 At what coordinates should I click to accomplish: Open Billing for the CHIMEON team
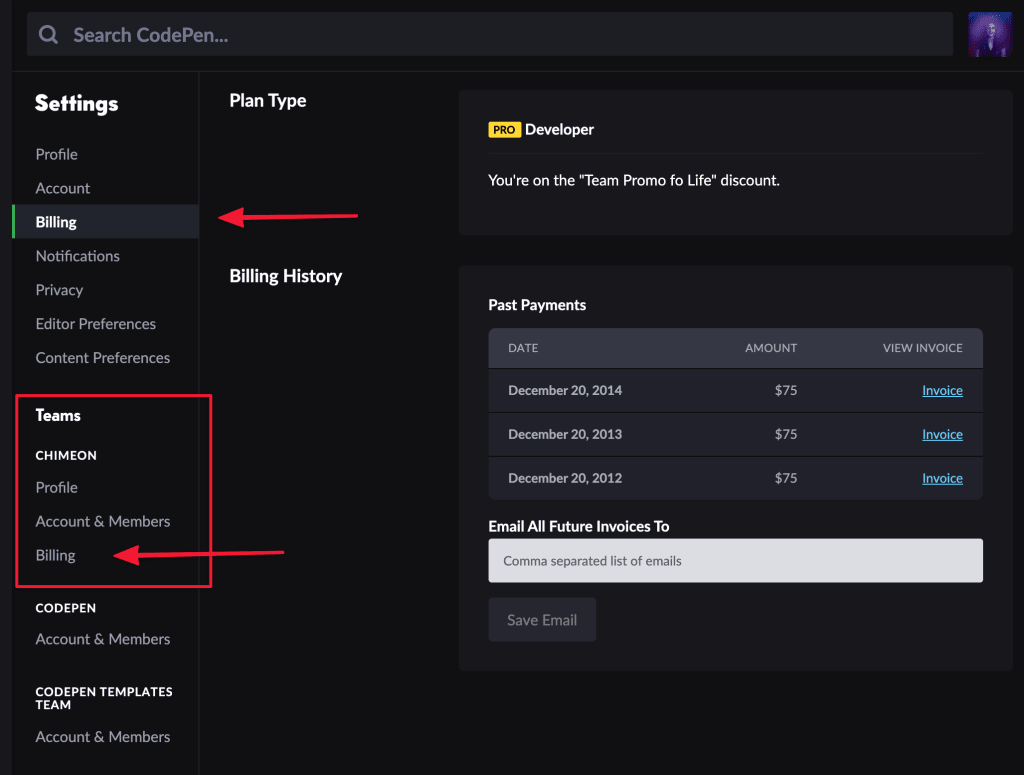pyautogui.click(x=56, y=555)
